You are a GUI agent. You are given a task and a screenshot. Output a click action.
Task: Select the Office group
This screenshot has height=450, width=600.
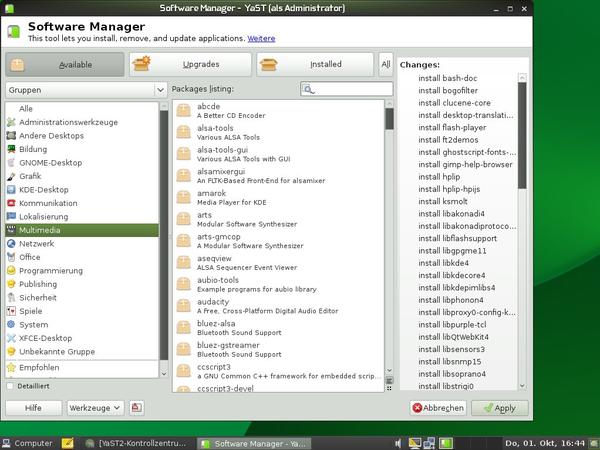[82, 257]
